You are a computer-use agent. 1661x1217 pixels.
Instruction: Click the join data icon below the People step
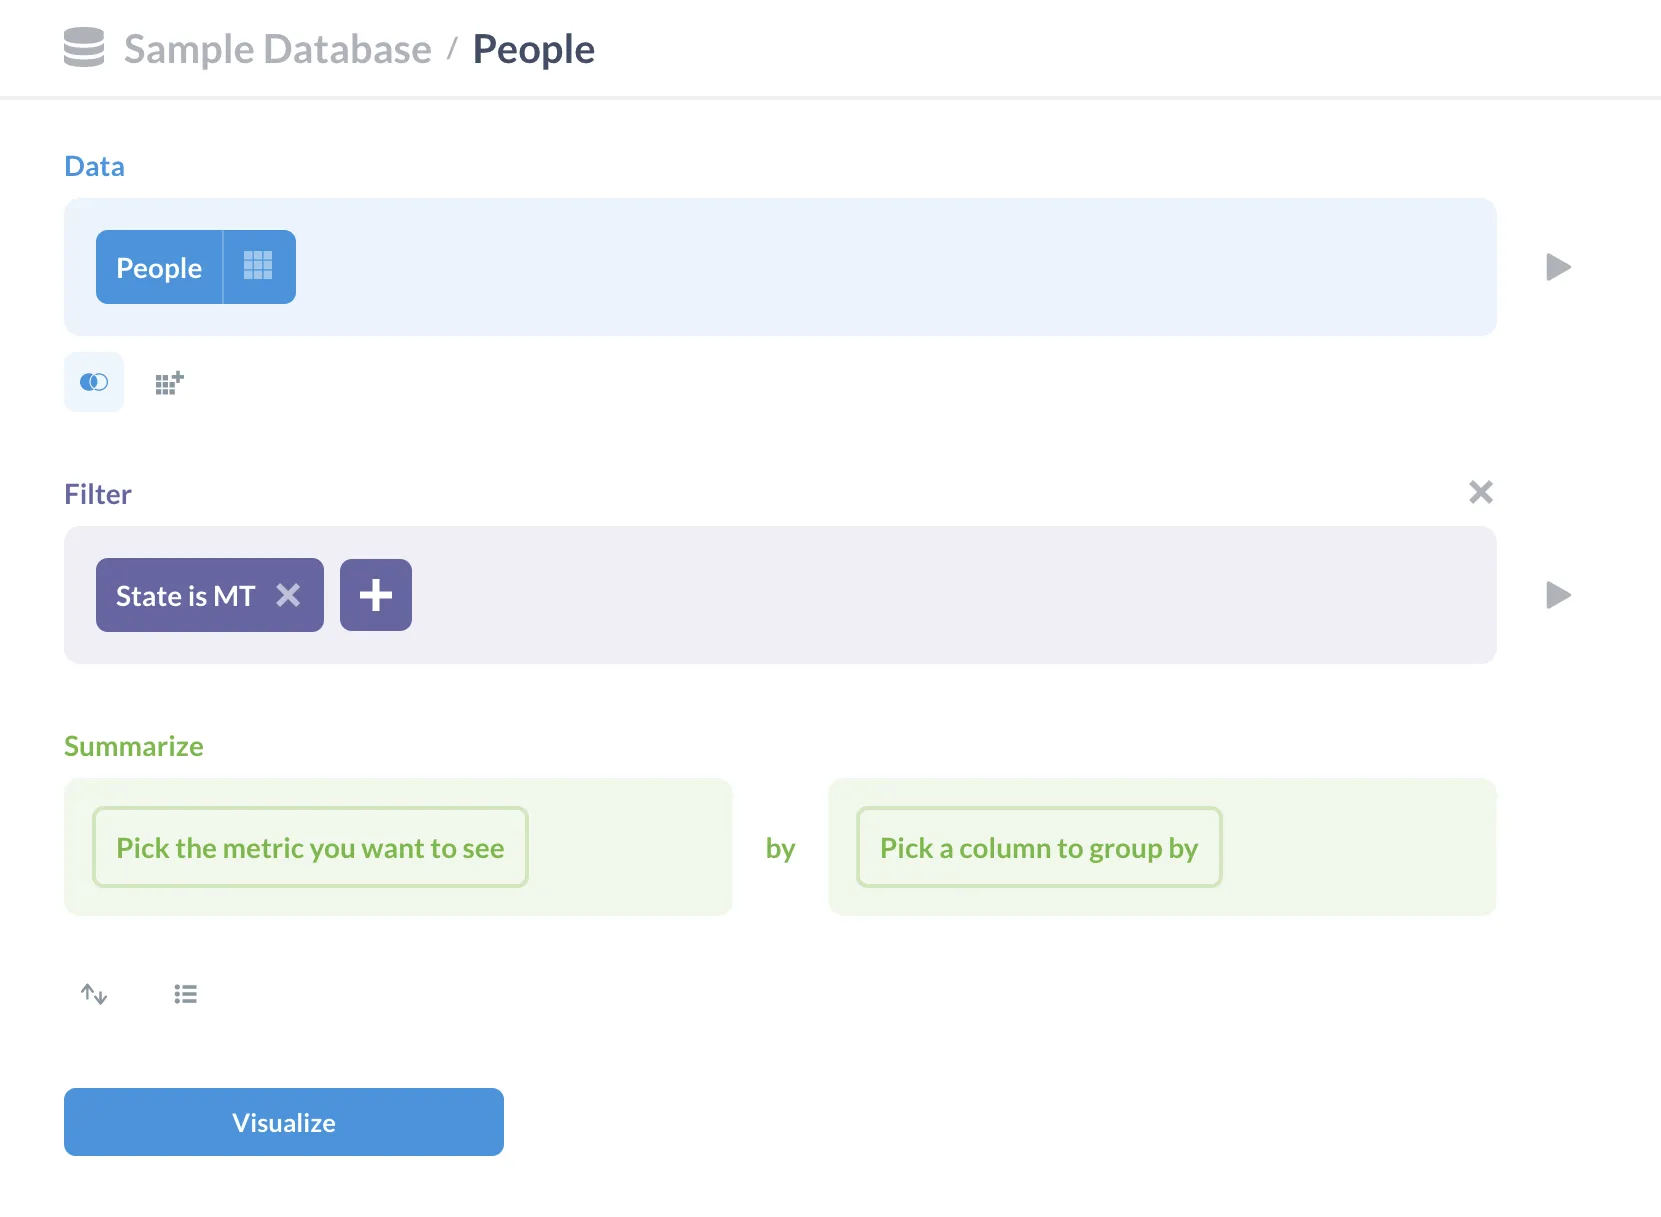pos(93,381)
